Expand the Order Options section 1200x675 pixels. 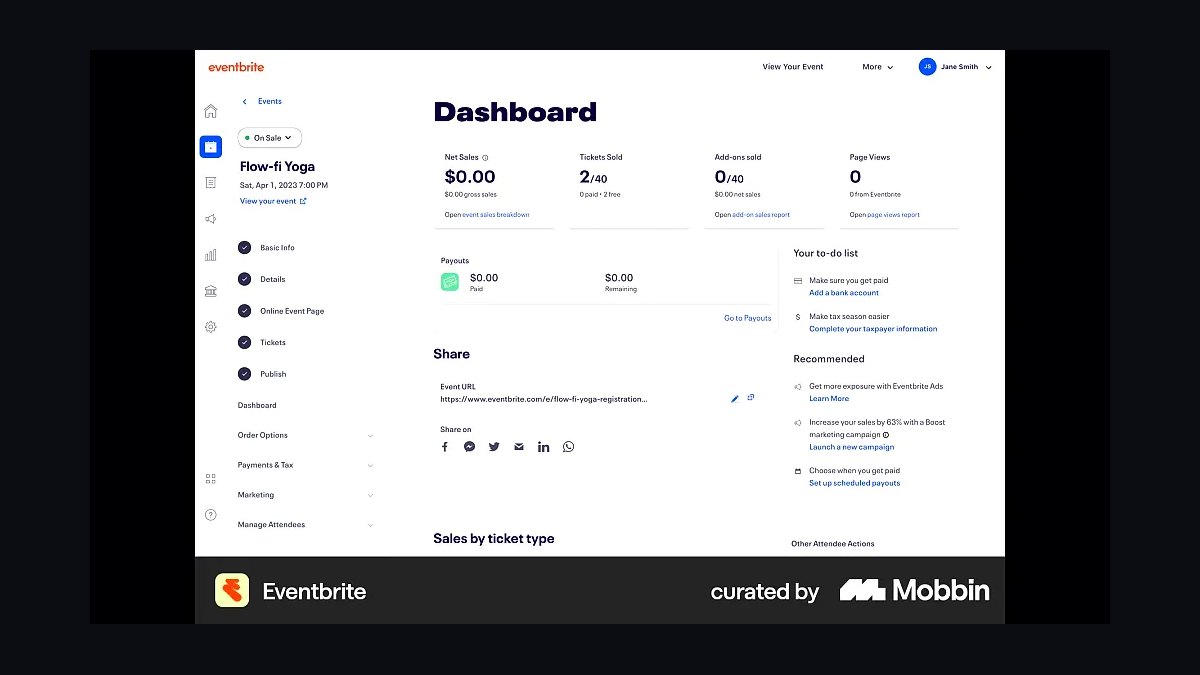pos(305,435)
